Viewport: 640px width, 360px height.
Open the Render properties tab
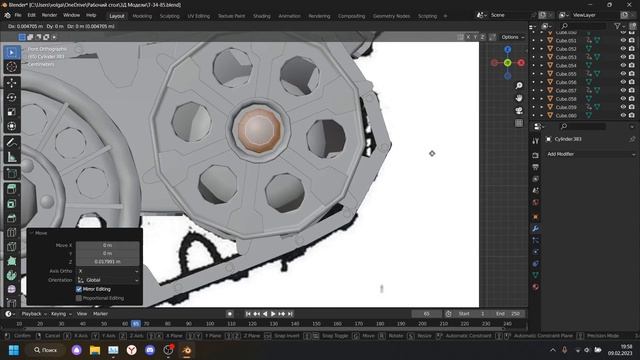[x=536, y=156]
